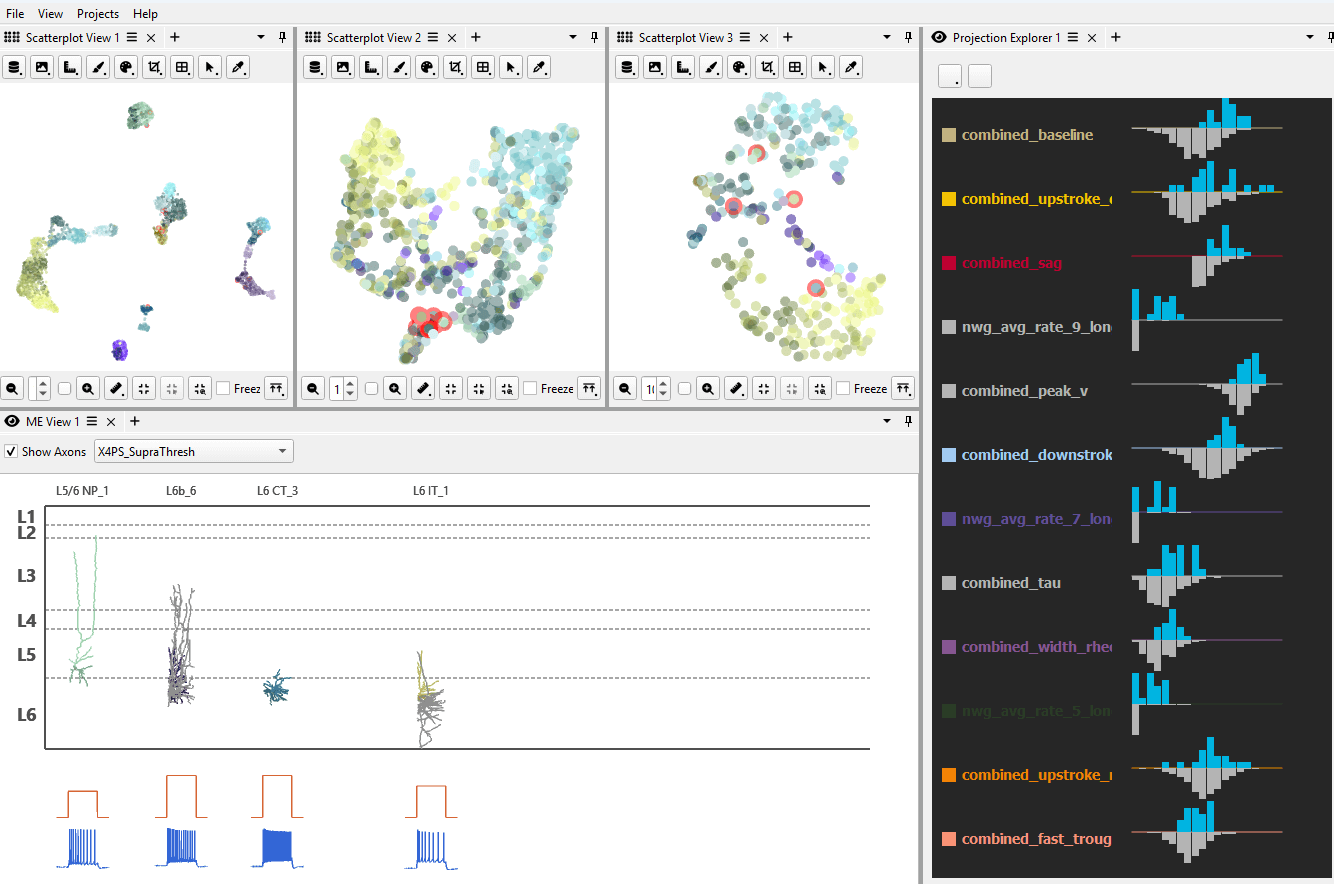
Task: Open Projection Explorer tab list dropdown arrow
Action: (1310, 37)
